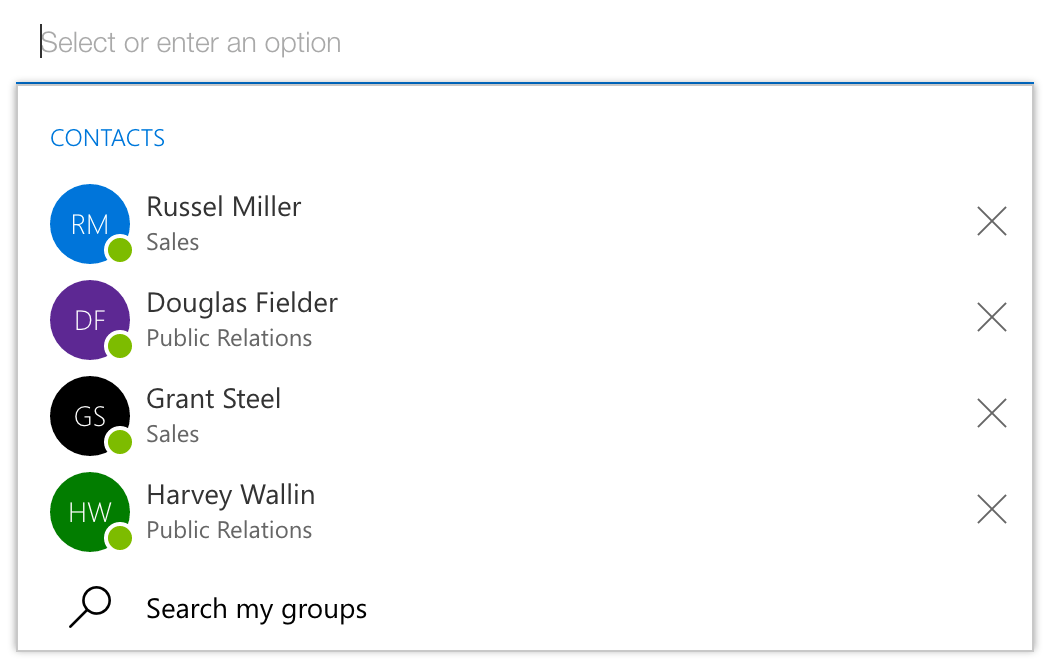This screenshot has height=670, width=1054.
Task: Click Douglas Fielder's purple DF avatar
Action: click(x=88, y=318)
